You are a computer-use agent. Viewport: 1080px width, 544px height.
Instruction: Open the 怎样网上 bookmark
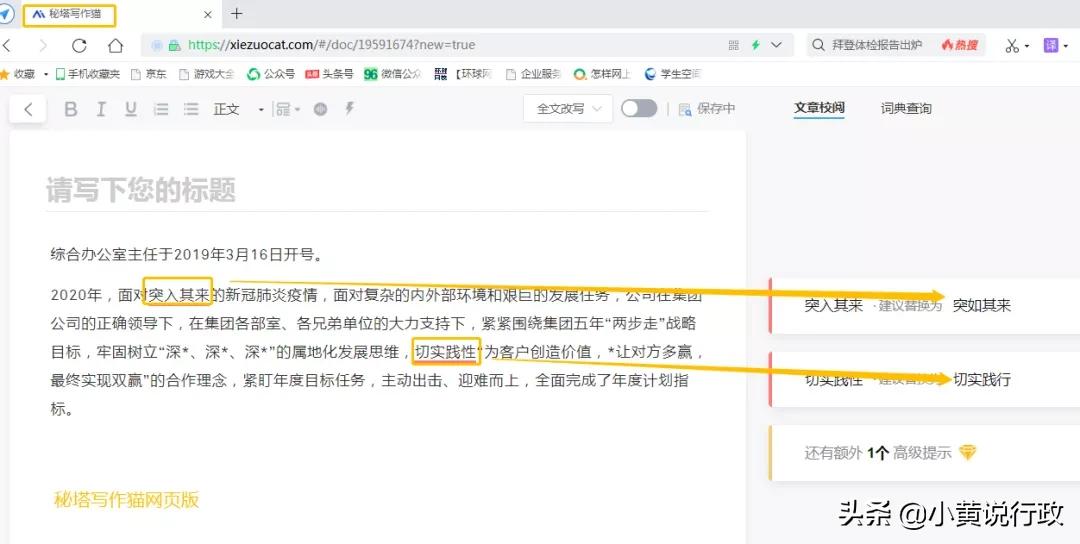[603, 74]
